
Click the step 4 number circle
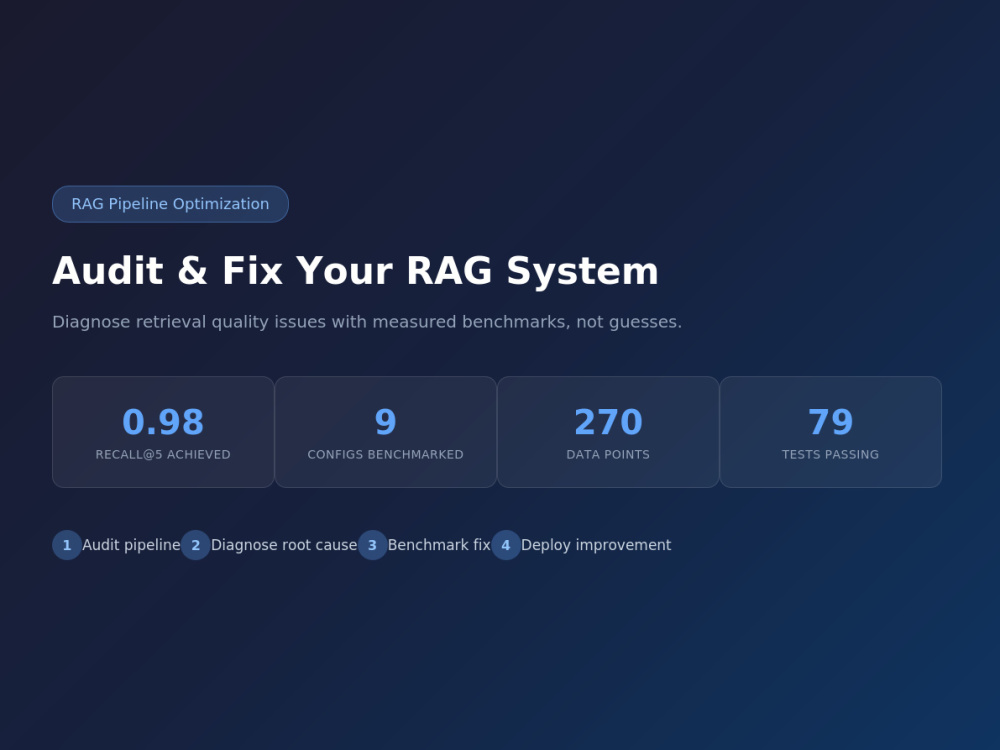[x=506, y=545]
